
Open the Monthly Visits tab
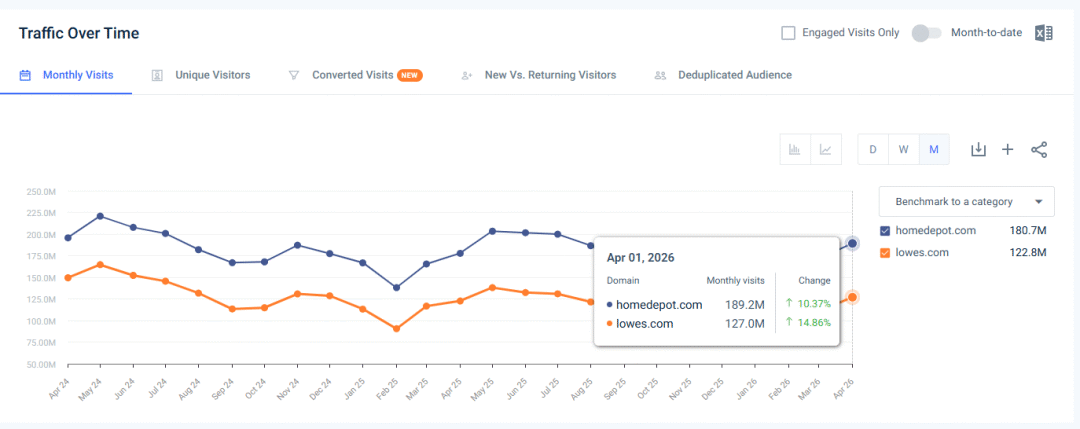[x=66, y=75]
